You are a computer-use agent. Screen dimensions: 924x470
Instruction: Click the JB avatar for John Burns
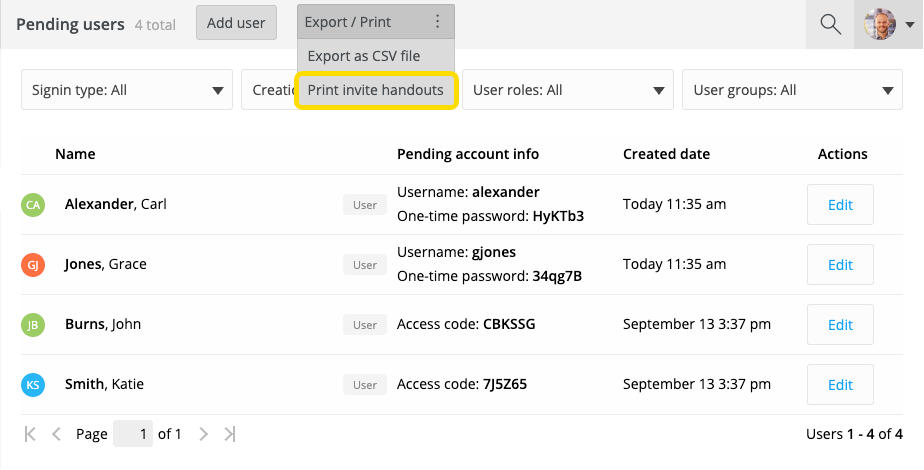click(x=33, y=325)
